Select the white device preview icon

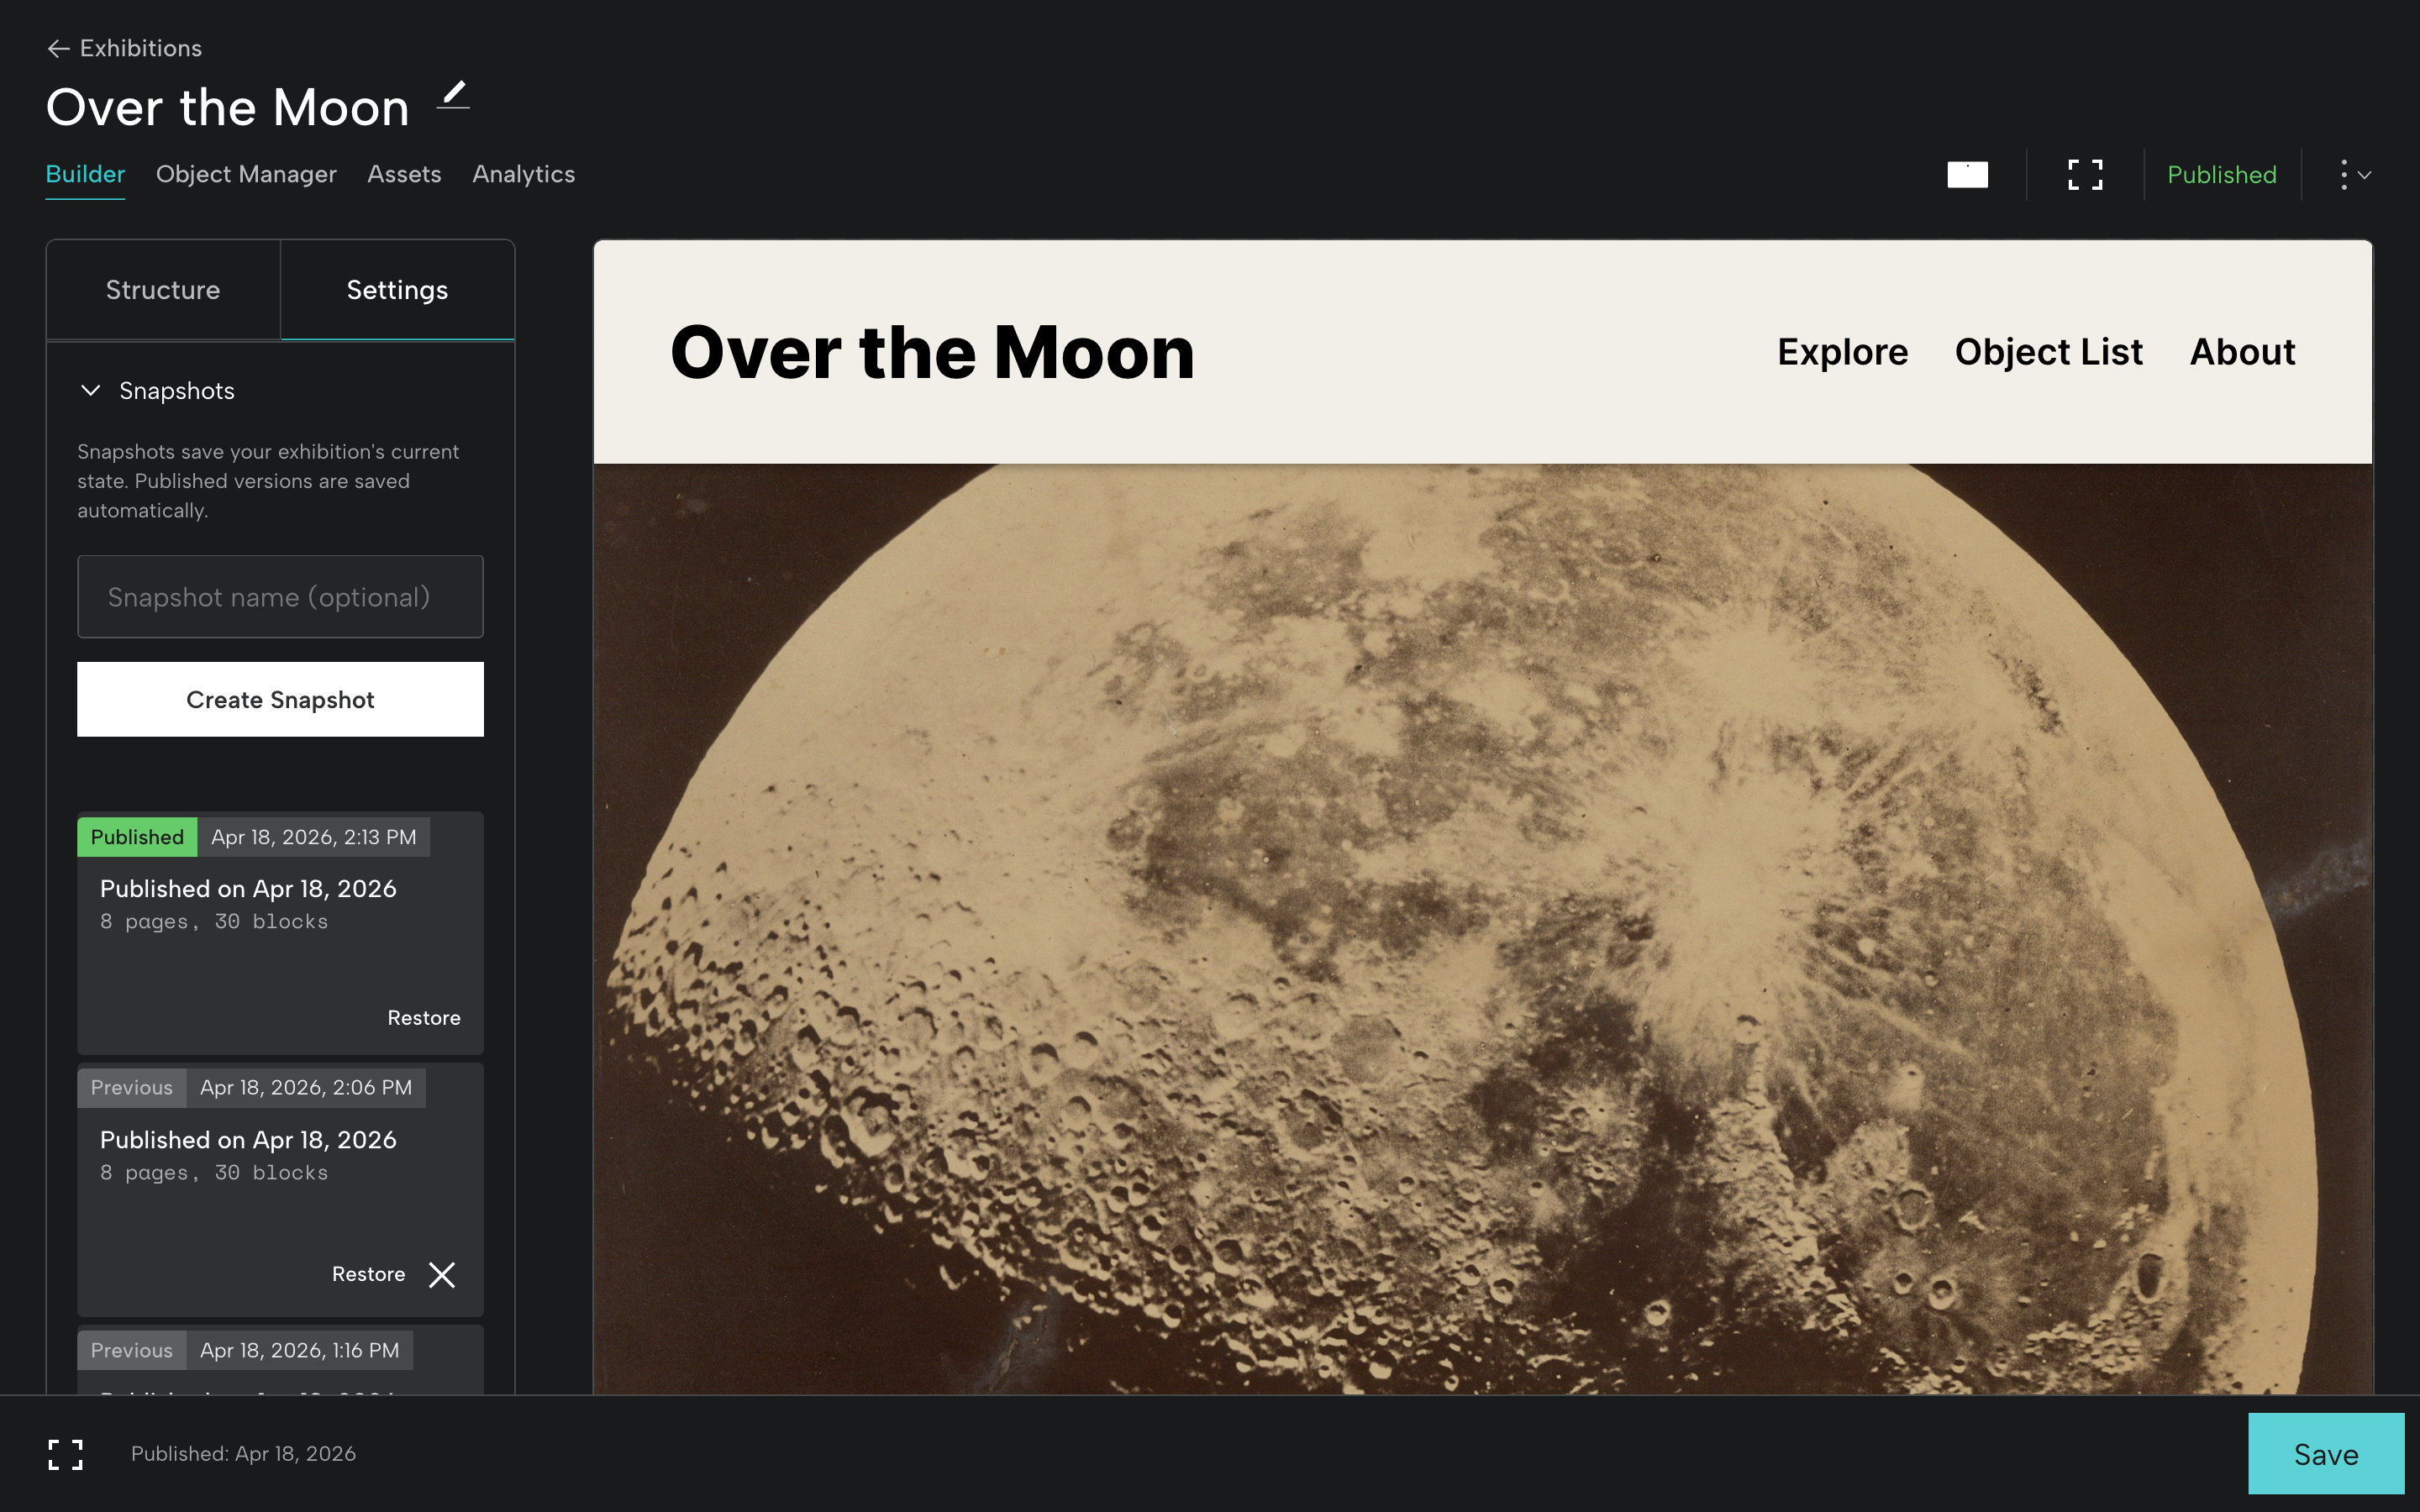[x=1967, y=175]
